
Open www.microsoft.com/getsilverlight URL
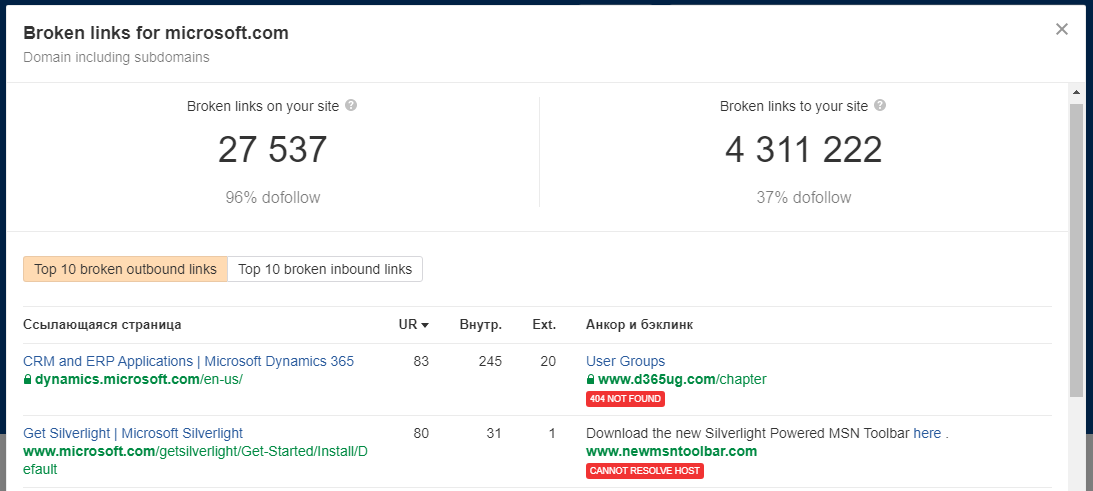pyautogui.click(x=195, y=460)
